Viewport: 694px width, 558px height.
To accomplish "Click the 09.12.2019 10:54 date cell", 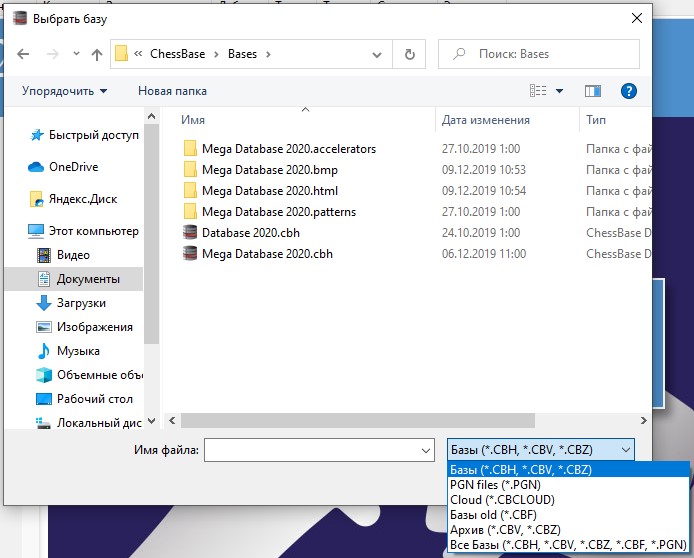I will pos(484,191).
